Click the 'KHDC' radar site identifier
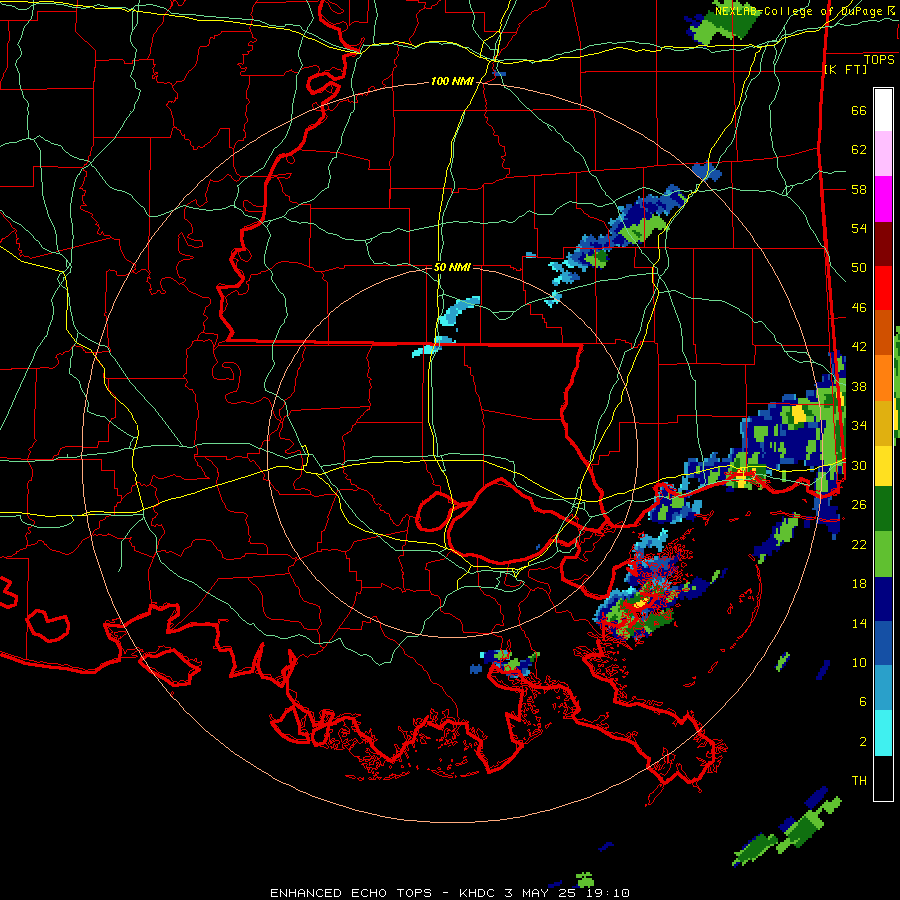900x900 pixels. (476, 893)
